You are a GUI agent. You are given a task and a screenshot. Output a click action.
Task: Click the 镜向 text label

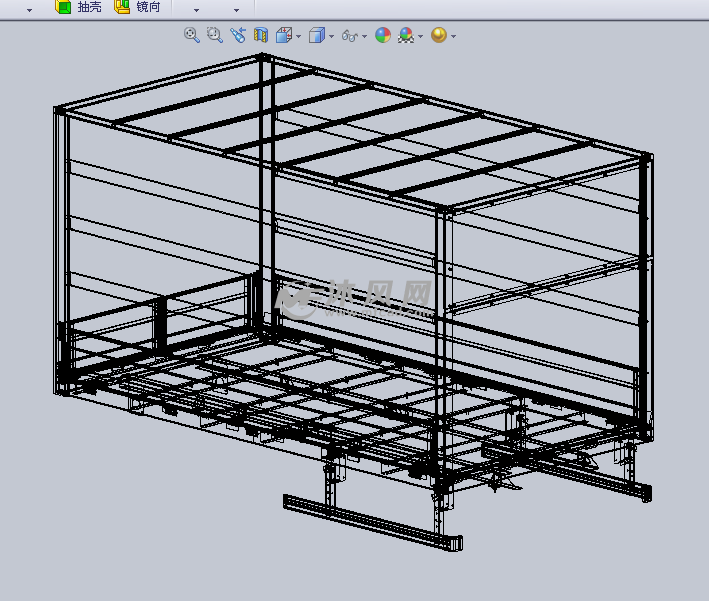[148, 7]
